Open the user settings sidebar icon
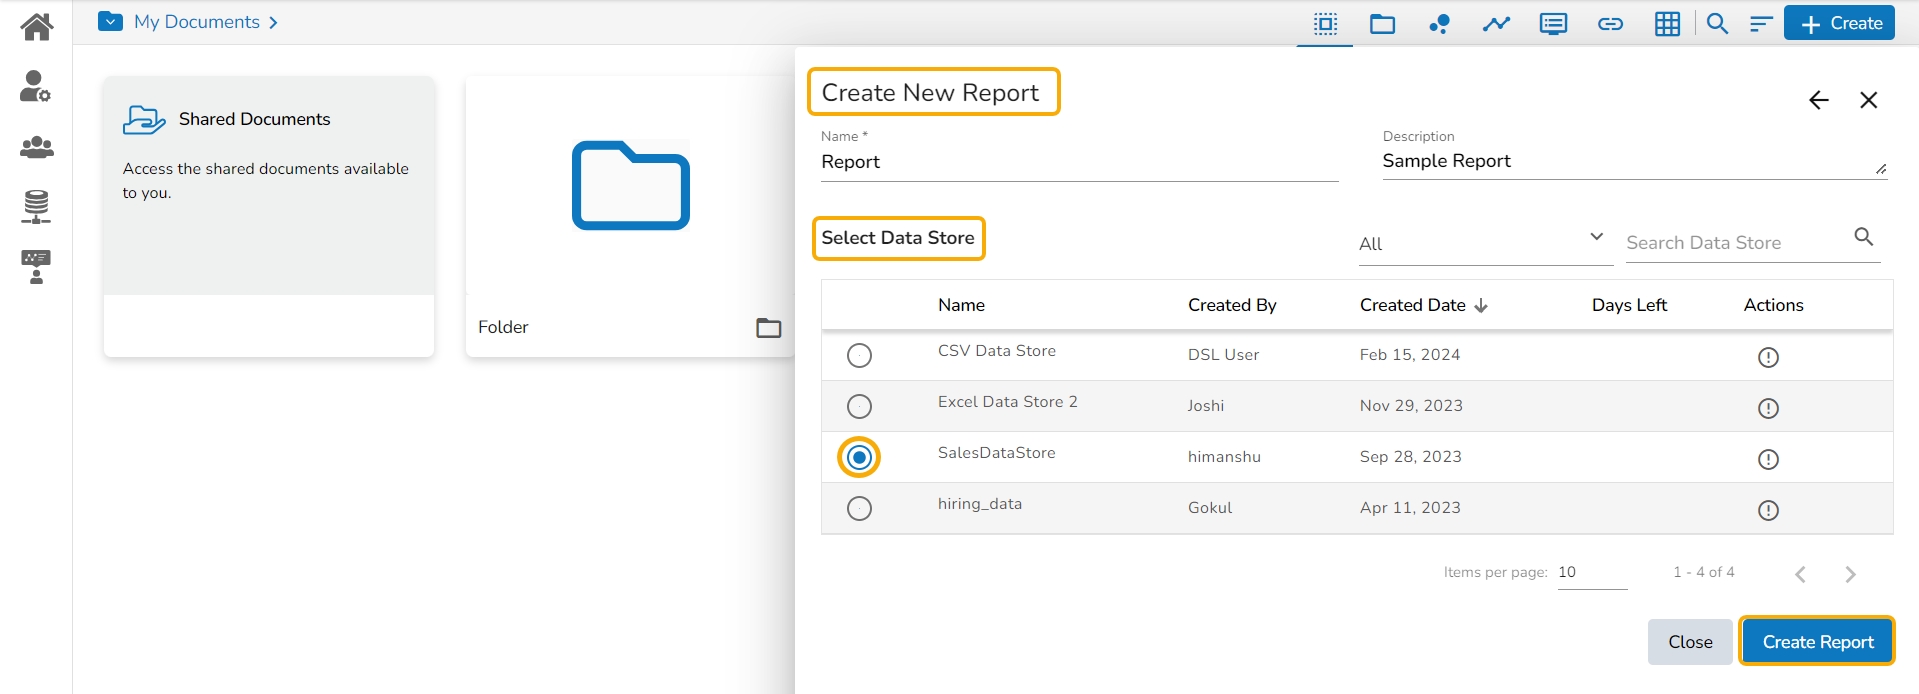Viewport: 1919px width, 694px height. (36, 87)
